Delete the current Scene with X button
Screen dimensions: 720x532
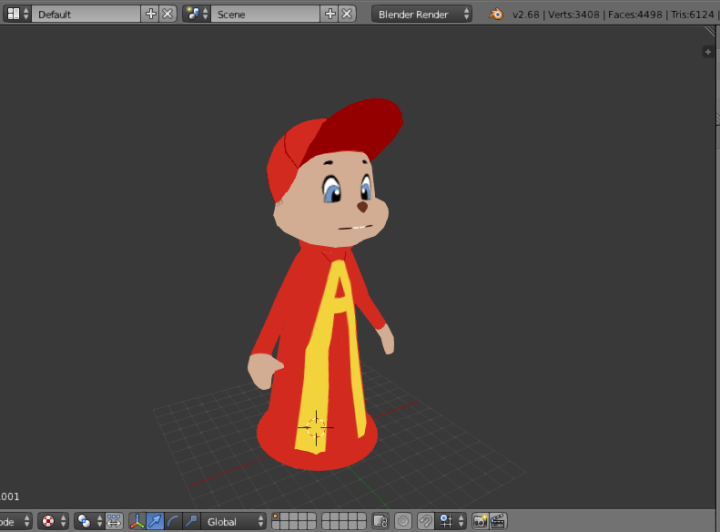coord(347,14)
